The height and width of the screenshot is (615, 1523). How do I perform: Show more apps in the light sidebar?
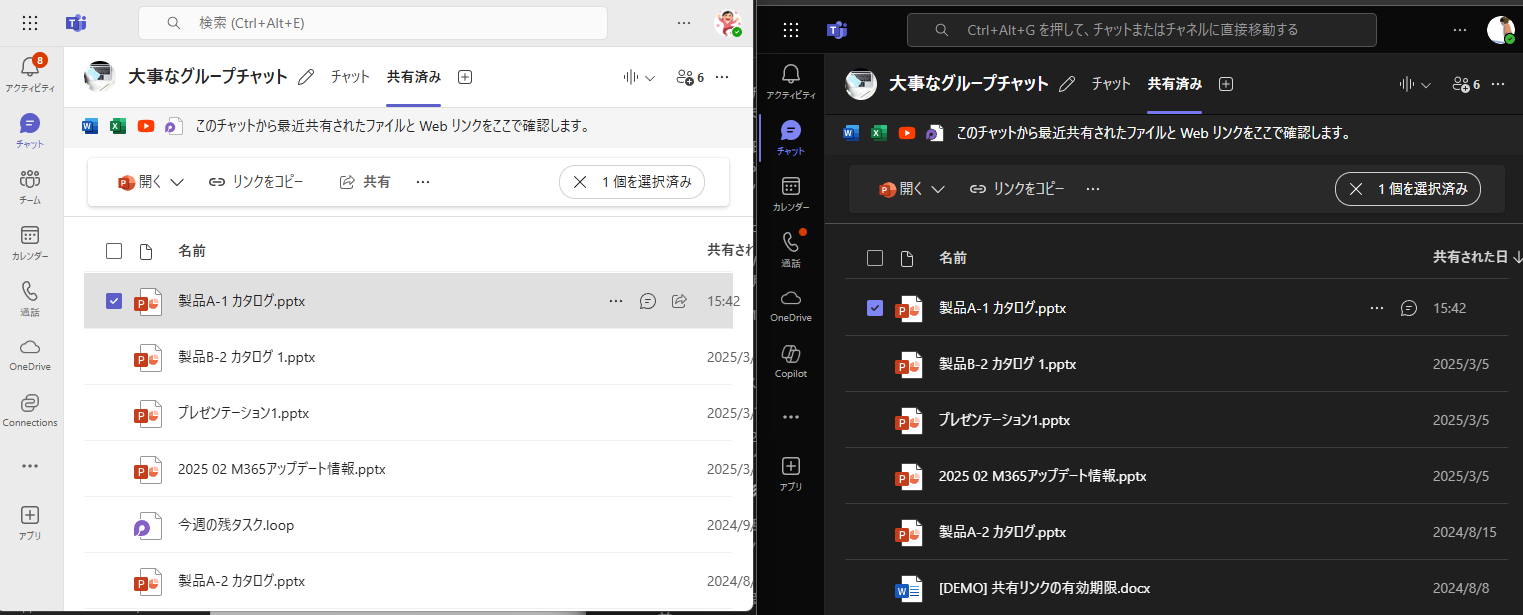click(30, 466)
